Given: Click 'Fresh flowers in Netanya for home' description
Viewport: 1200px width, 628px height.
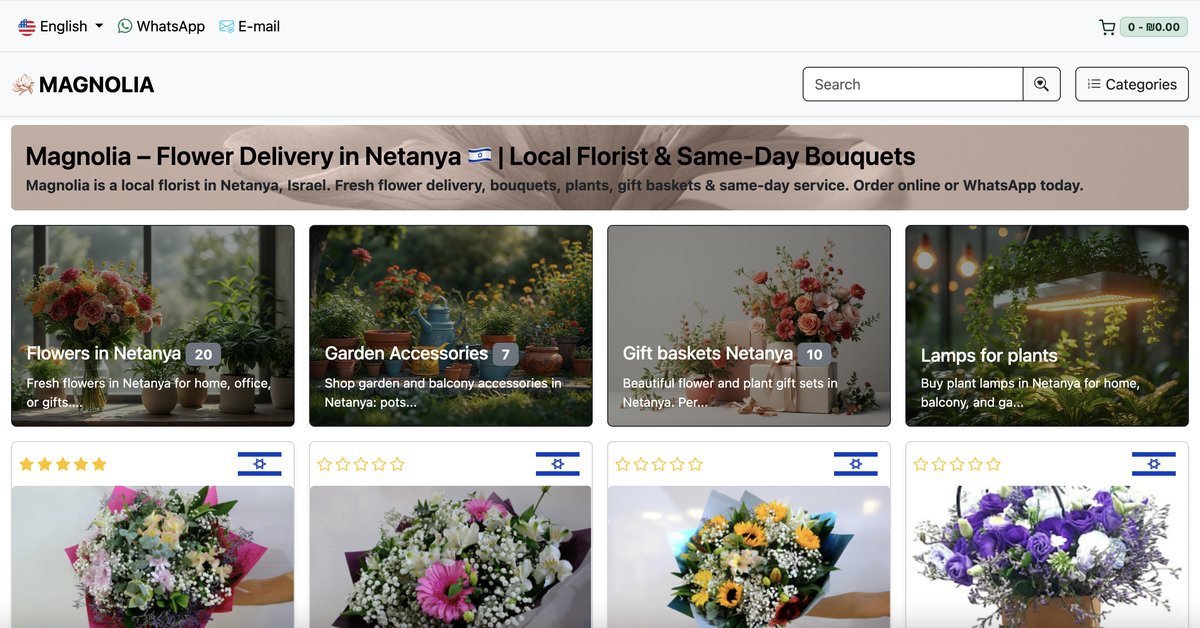Looking at the screenshot, I should 149,393.
